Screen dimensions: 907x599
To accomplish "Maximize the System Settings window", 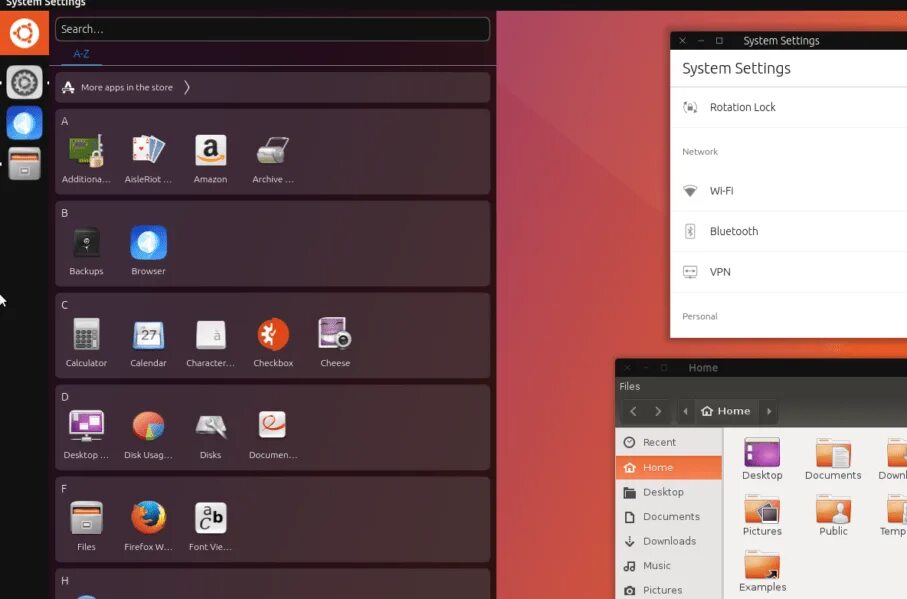I will pos(719,40).
